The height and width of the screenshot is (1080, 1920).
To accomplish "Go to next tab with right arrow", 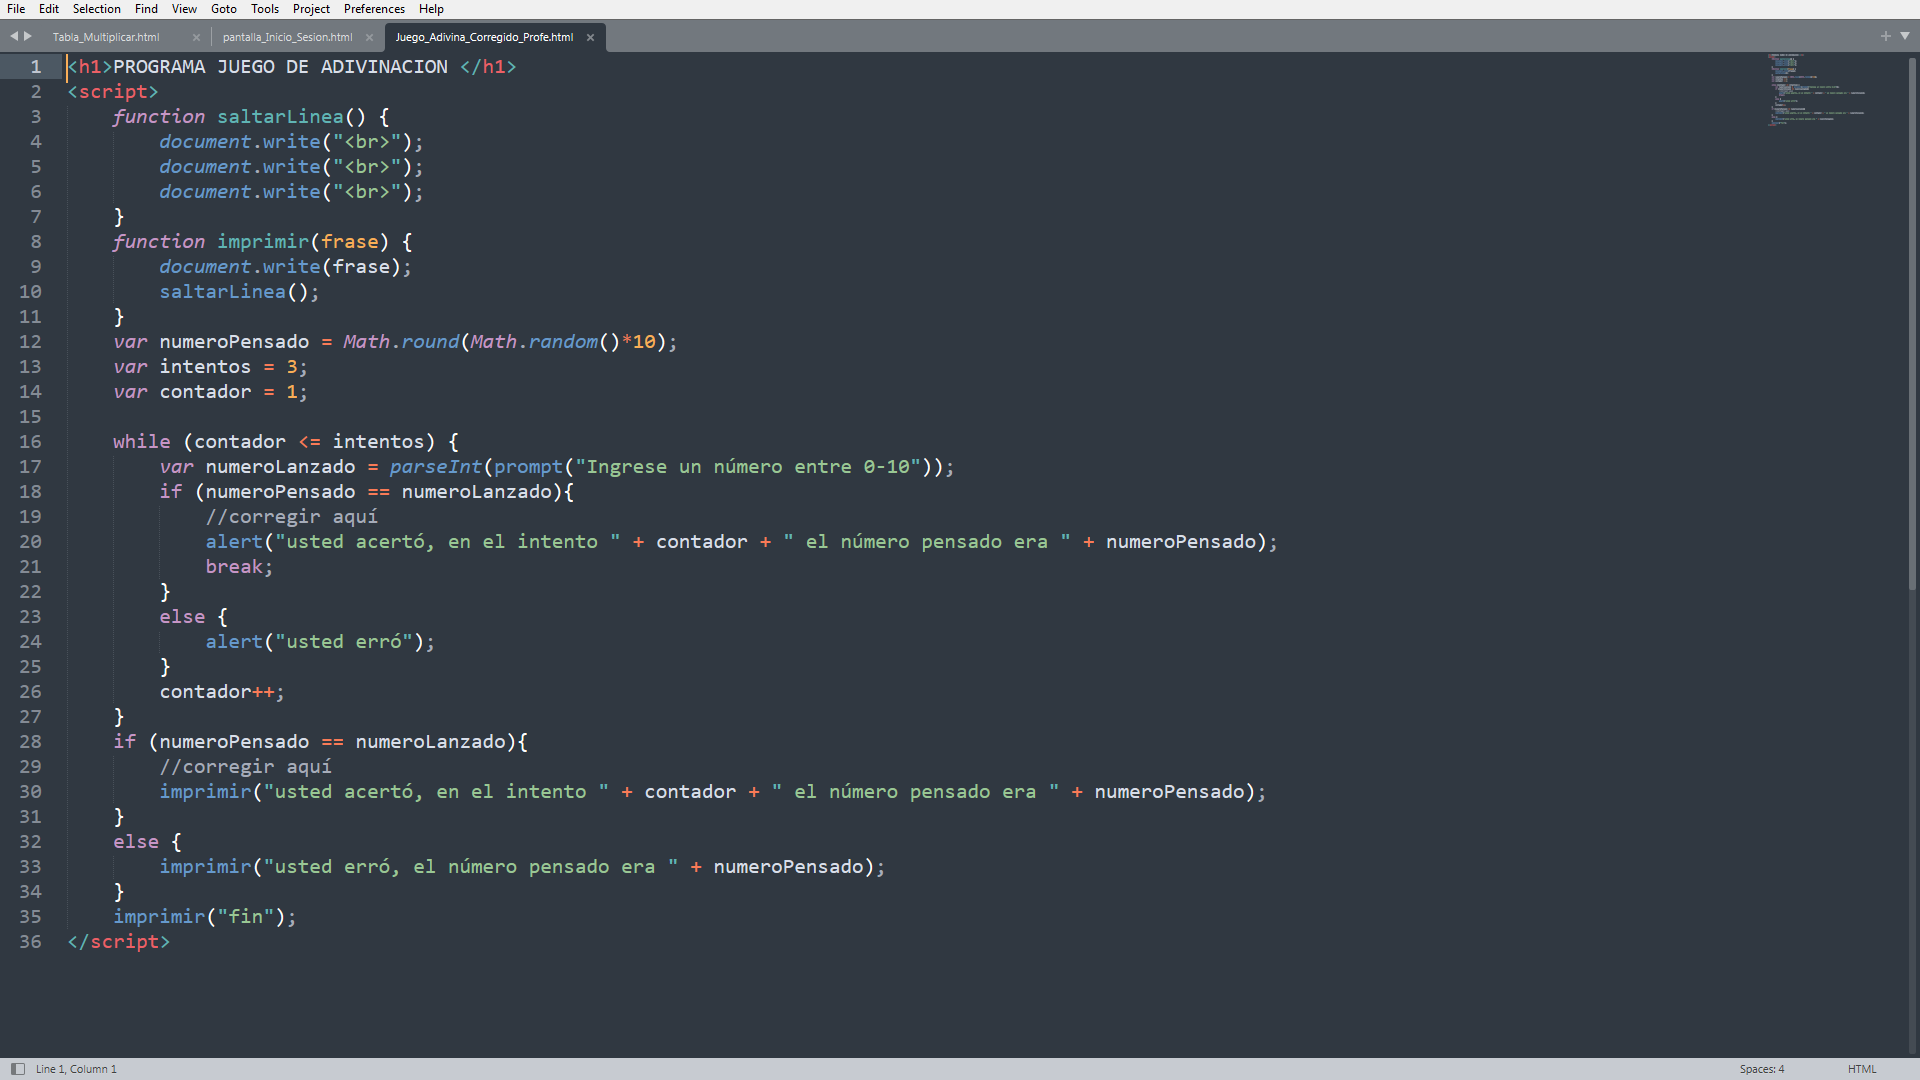I will (28, 36).
